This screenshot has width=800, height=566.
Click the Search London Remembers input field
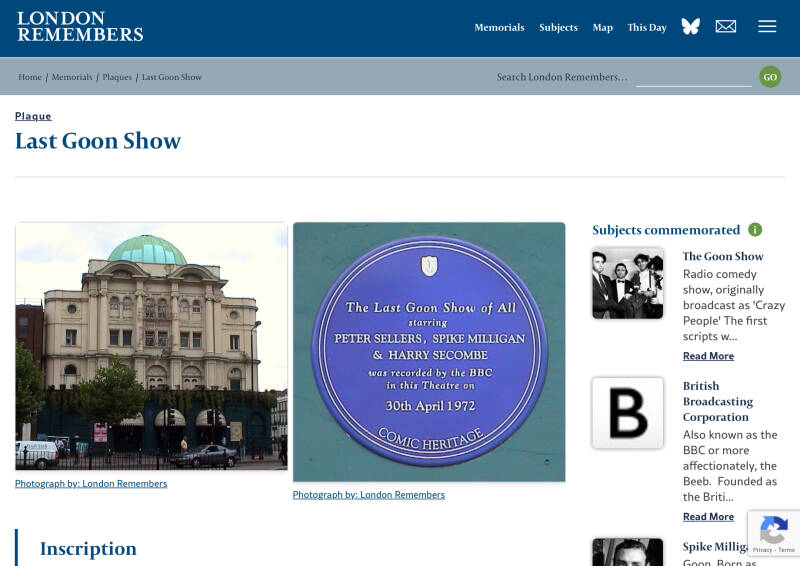(x=693, y=78)
